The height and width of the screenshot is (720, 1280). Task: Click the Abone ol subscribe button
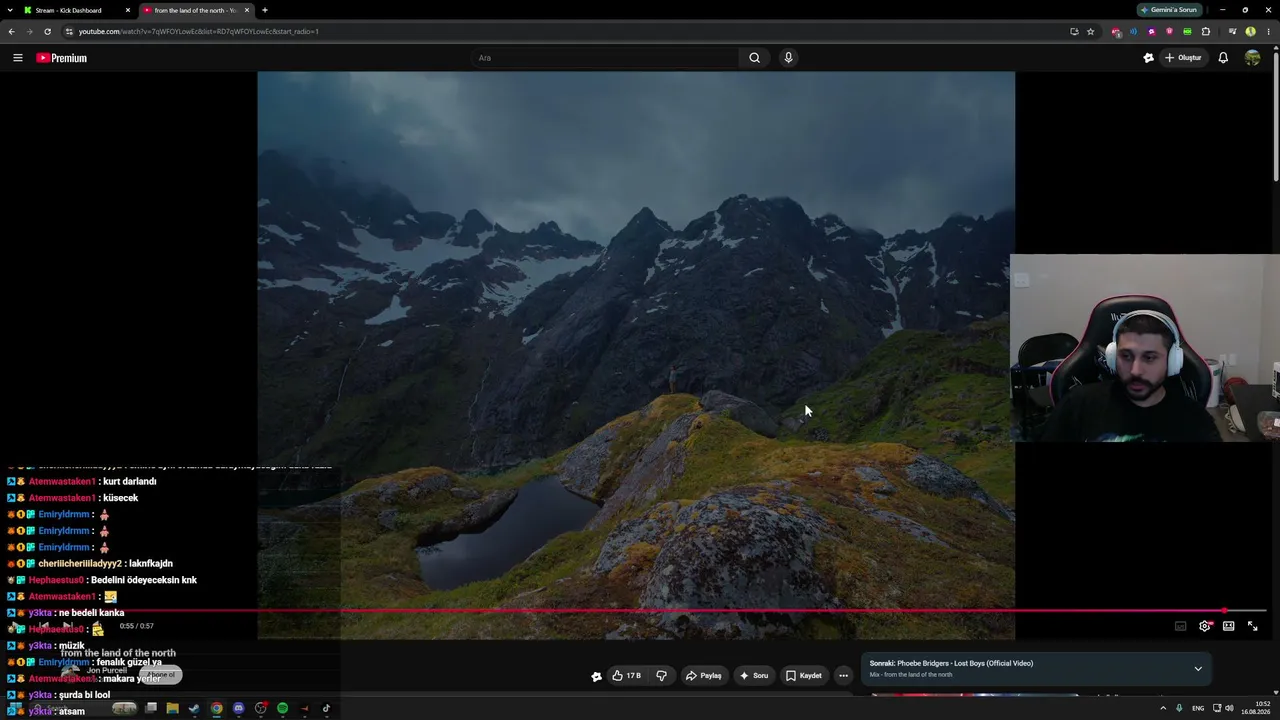point(160,675)
